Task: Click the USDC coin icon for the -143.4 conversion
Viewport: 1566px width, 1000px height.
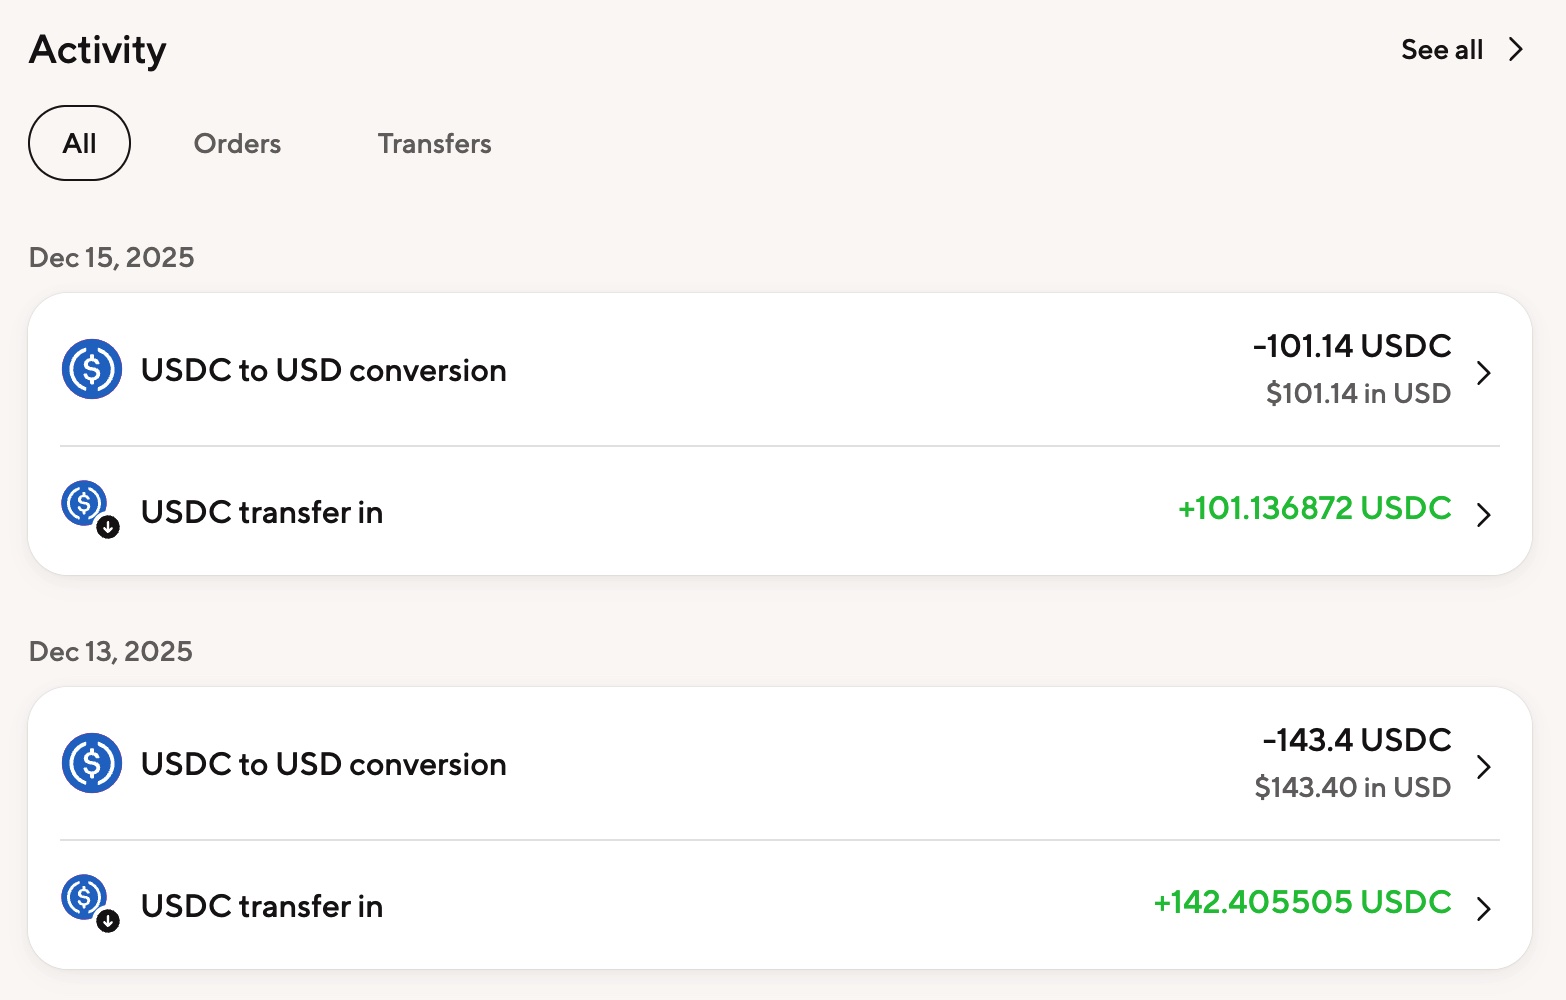Action: 92,763
